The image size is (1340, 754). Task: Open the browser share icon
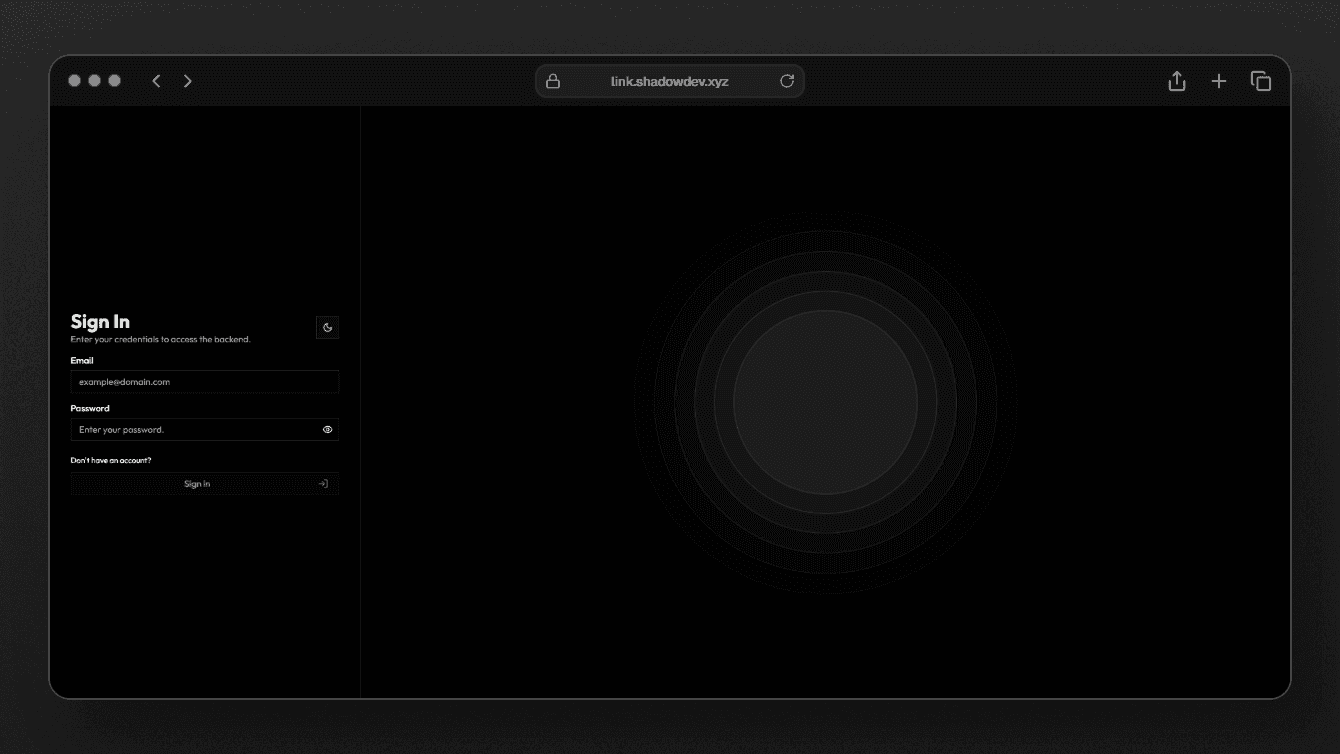click(1177, 81)
